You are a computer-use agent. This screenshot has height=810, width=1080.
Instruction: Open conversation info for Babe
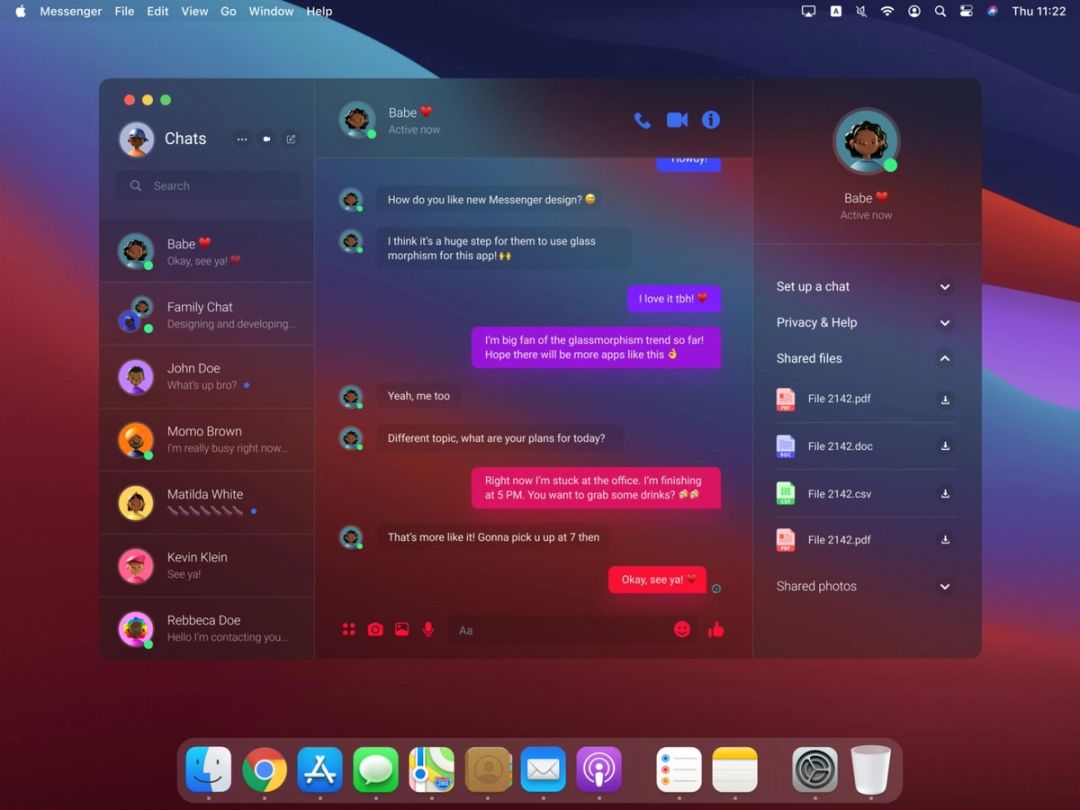711,119
